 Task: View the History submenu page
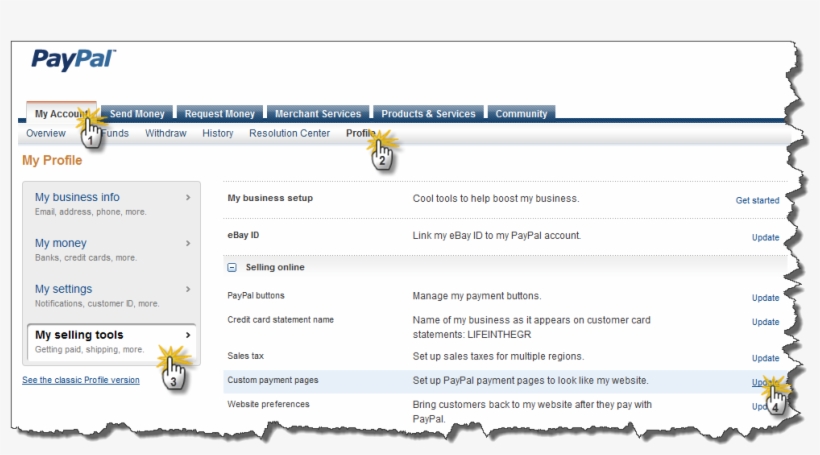(218, 133)
